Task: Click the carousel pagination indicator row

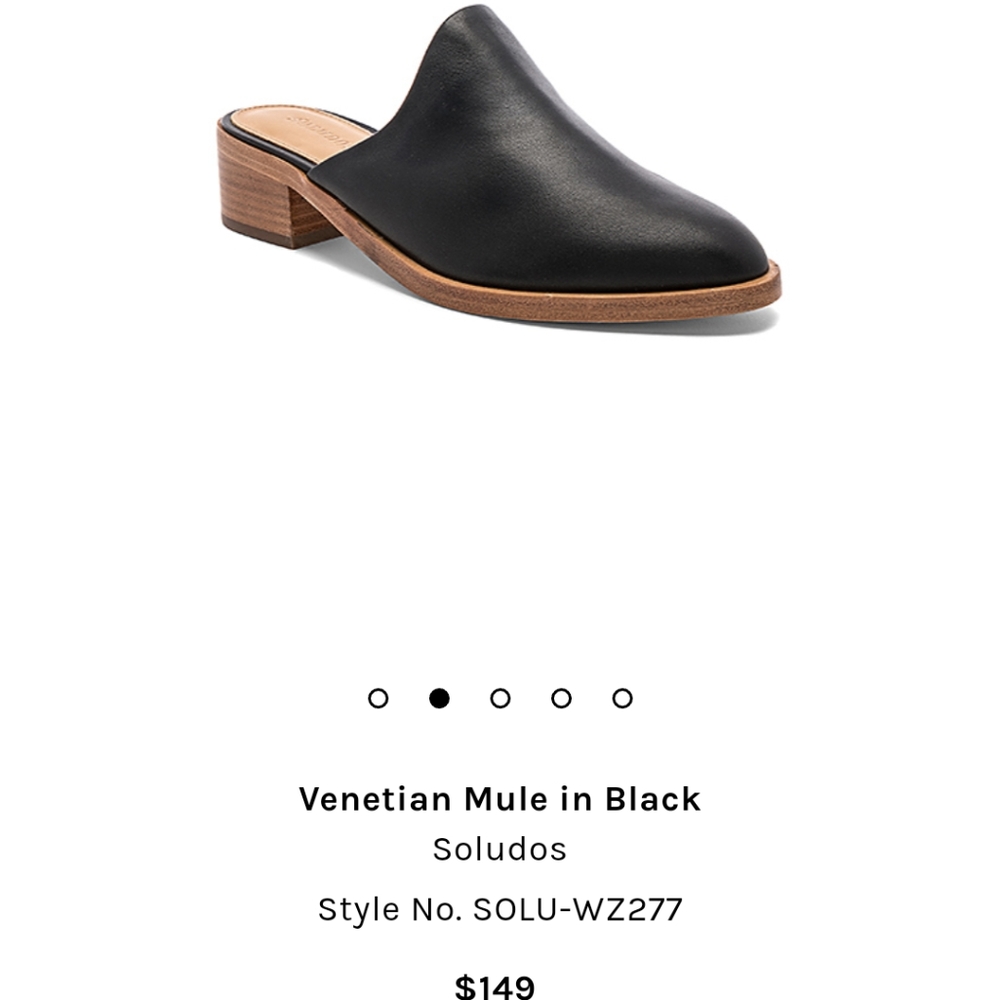Action: [x=500, y=697]
